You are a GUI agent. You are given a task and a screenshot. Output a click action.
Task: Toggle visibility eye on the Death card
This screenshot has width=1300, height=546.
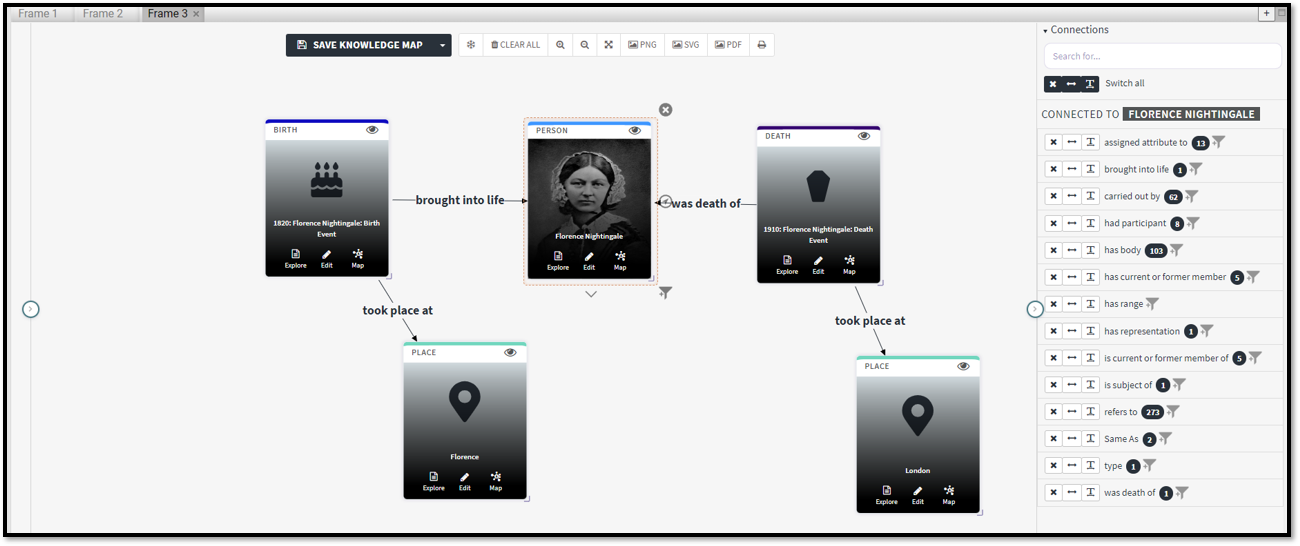(x=864, y=136)
